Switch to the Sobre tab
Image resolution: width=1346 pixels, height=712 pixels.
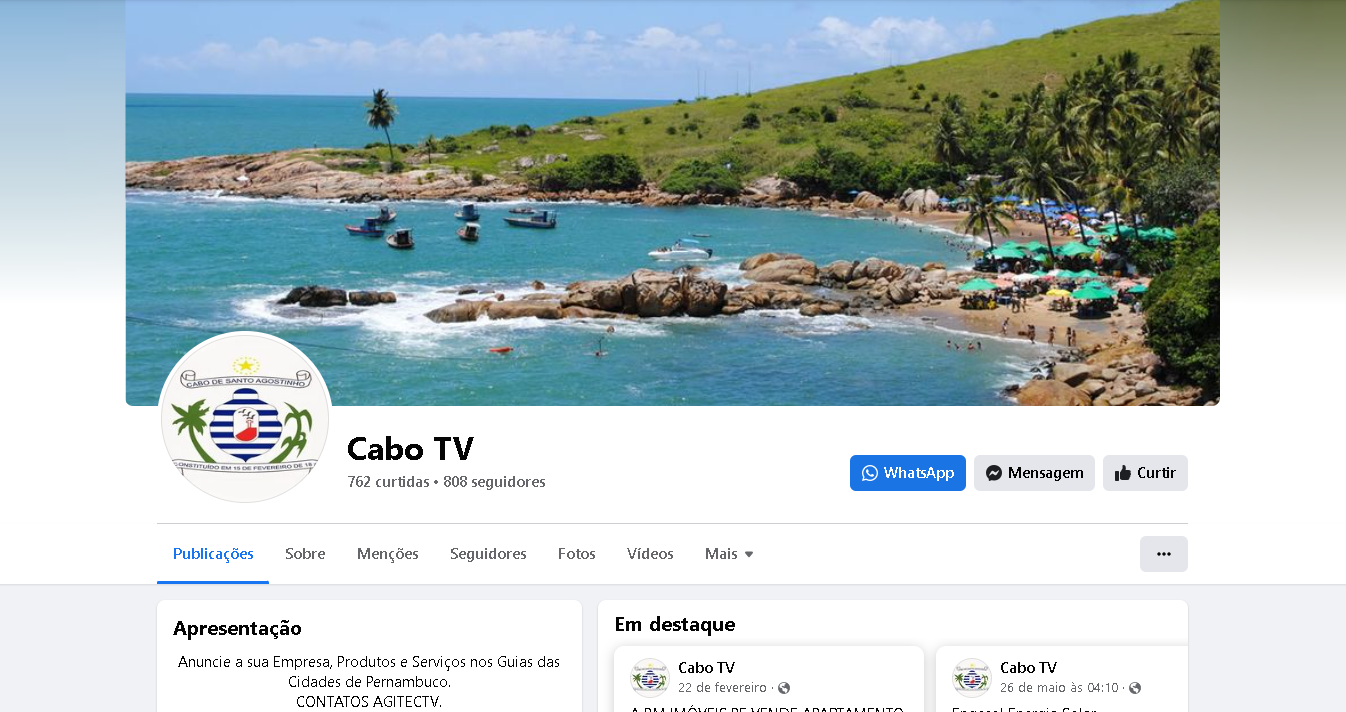point(305,554)
